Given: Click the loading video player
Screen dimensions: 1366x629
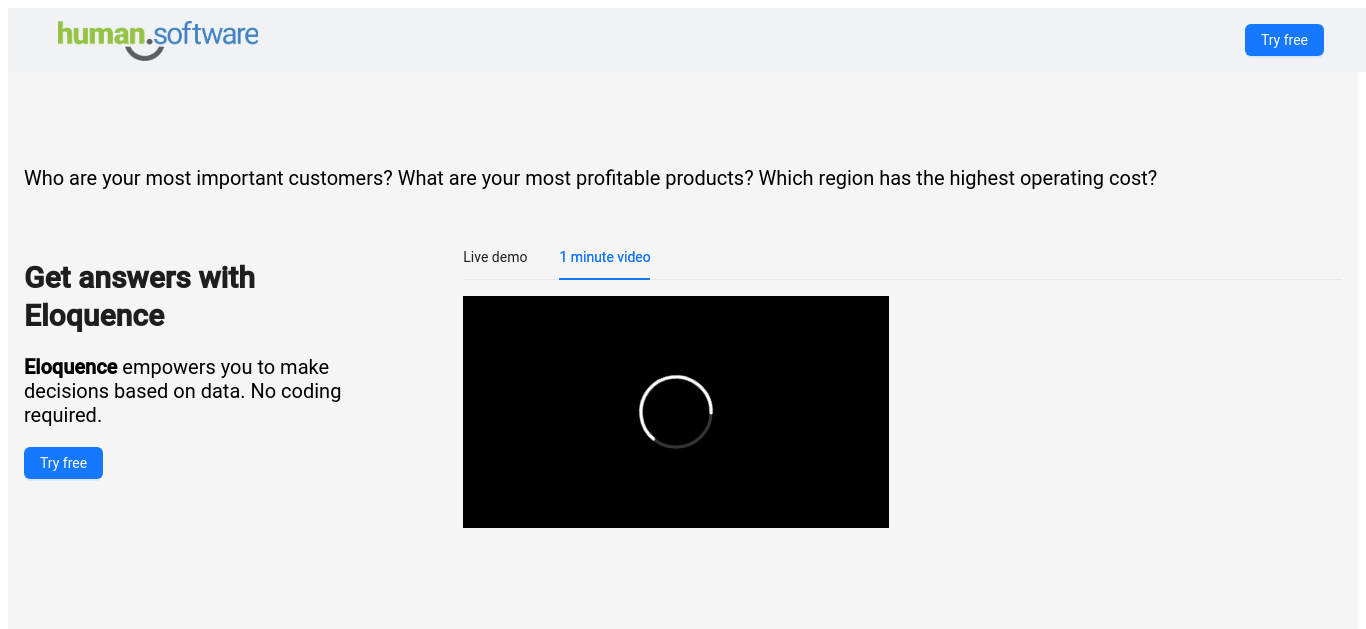Looking at the screenshot, I should (x=676, y=412).
